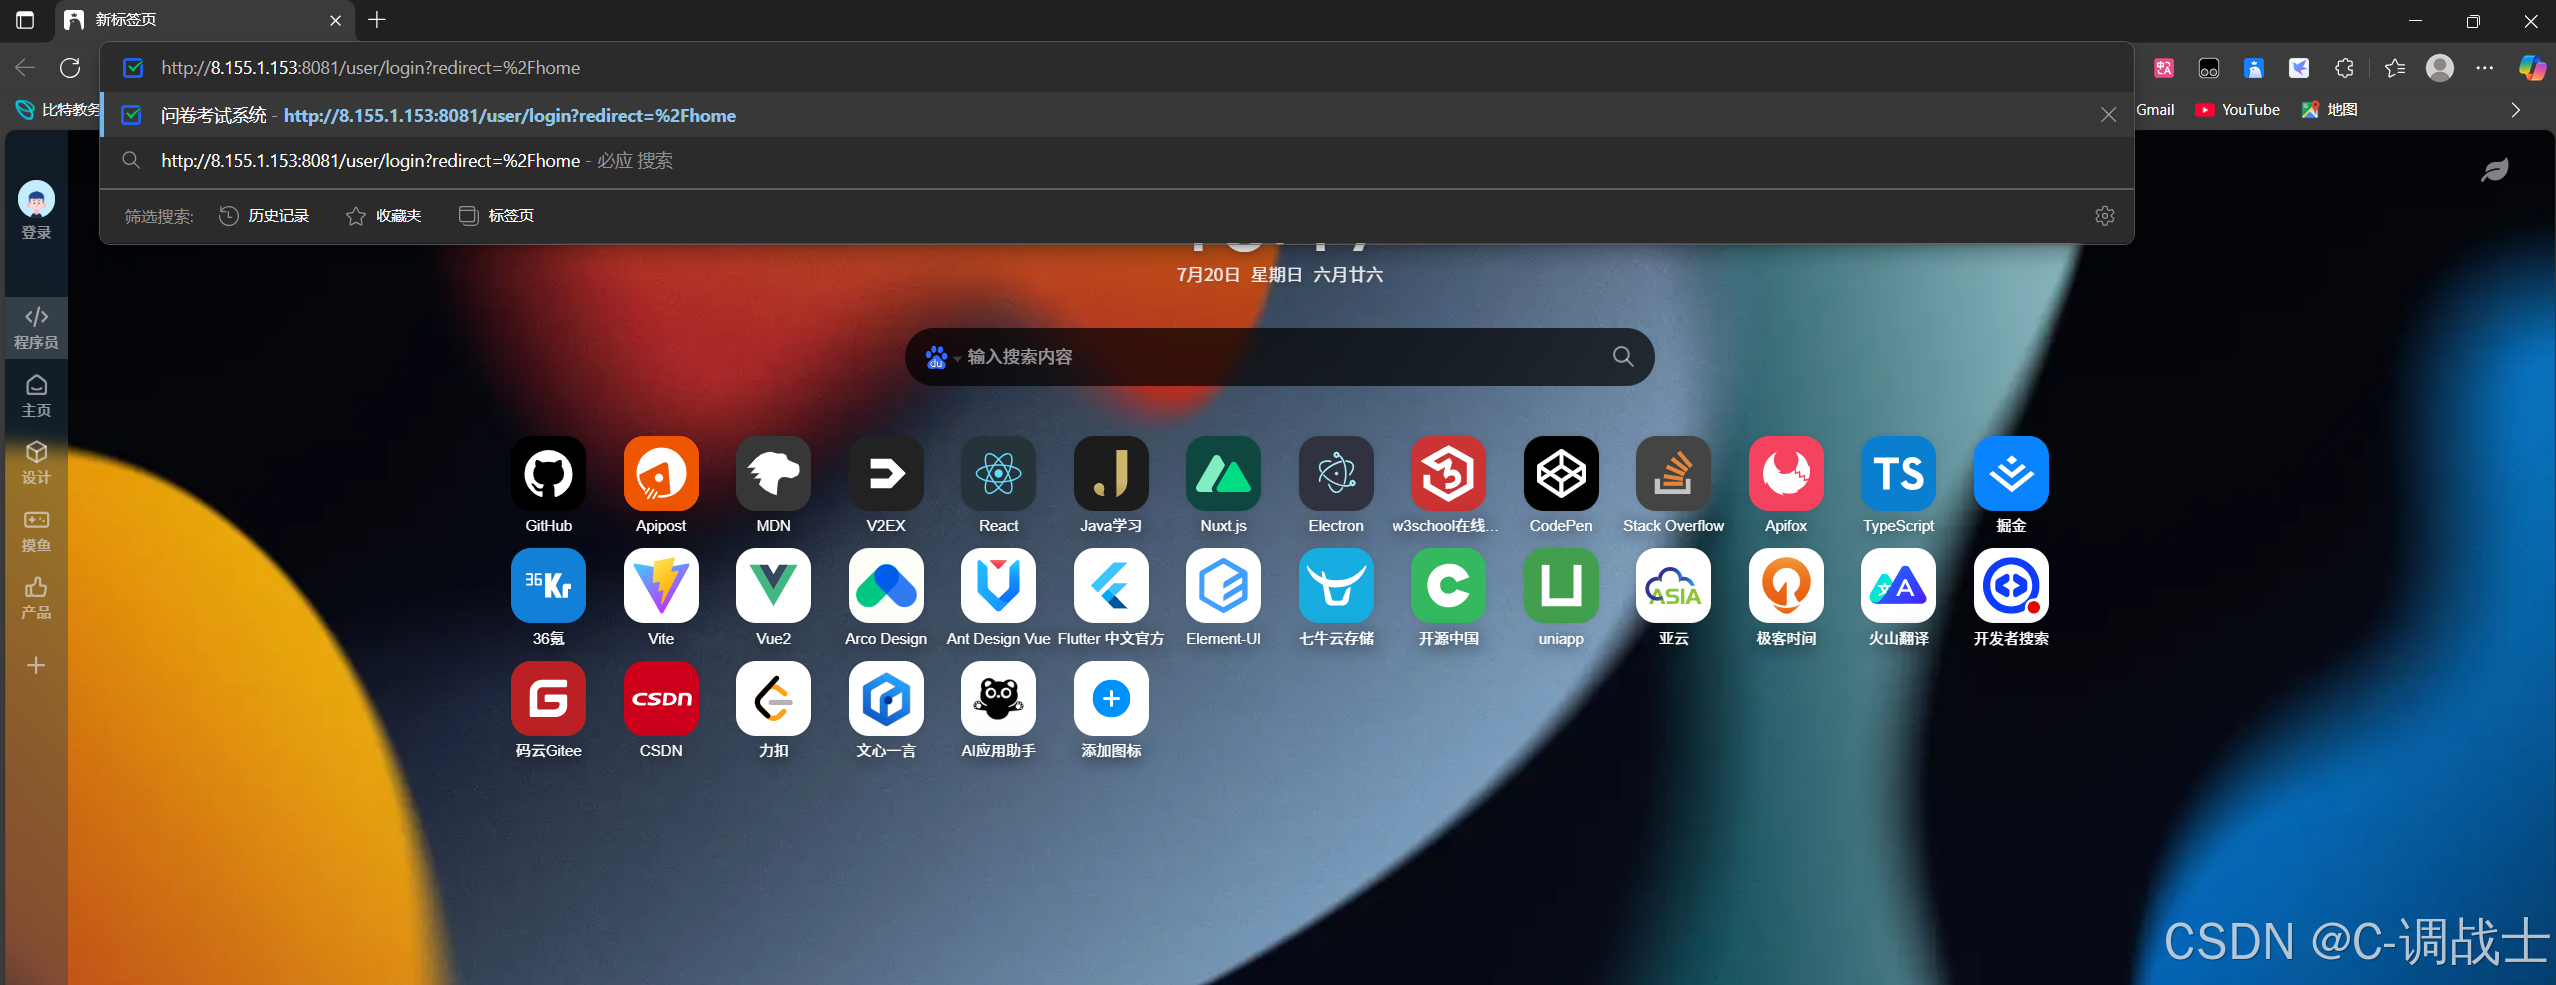Open browser Settings and more menu
Image resolution: width=2556 pixels, height=985 pixels.
[2485, 68]
